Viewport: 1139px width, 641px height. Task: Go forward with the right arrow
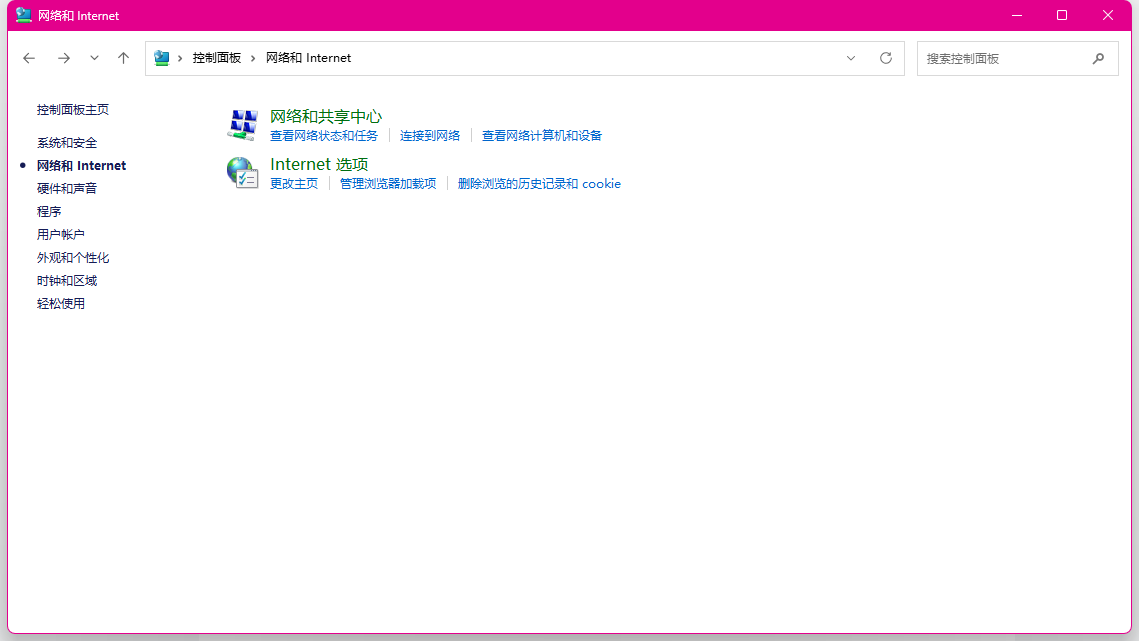(x=64, y=58)
